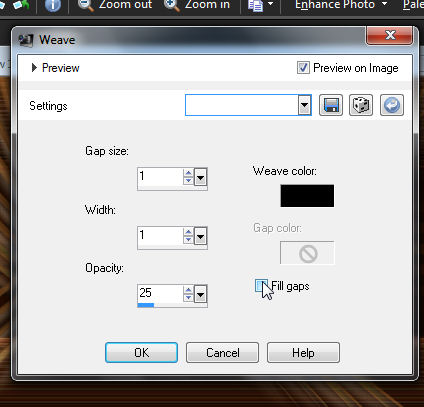The height and width of the screenshot is (407, 424).
Task: Open the Gap size slider dropdown arrow
Action: coord(200,177)
